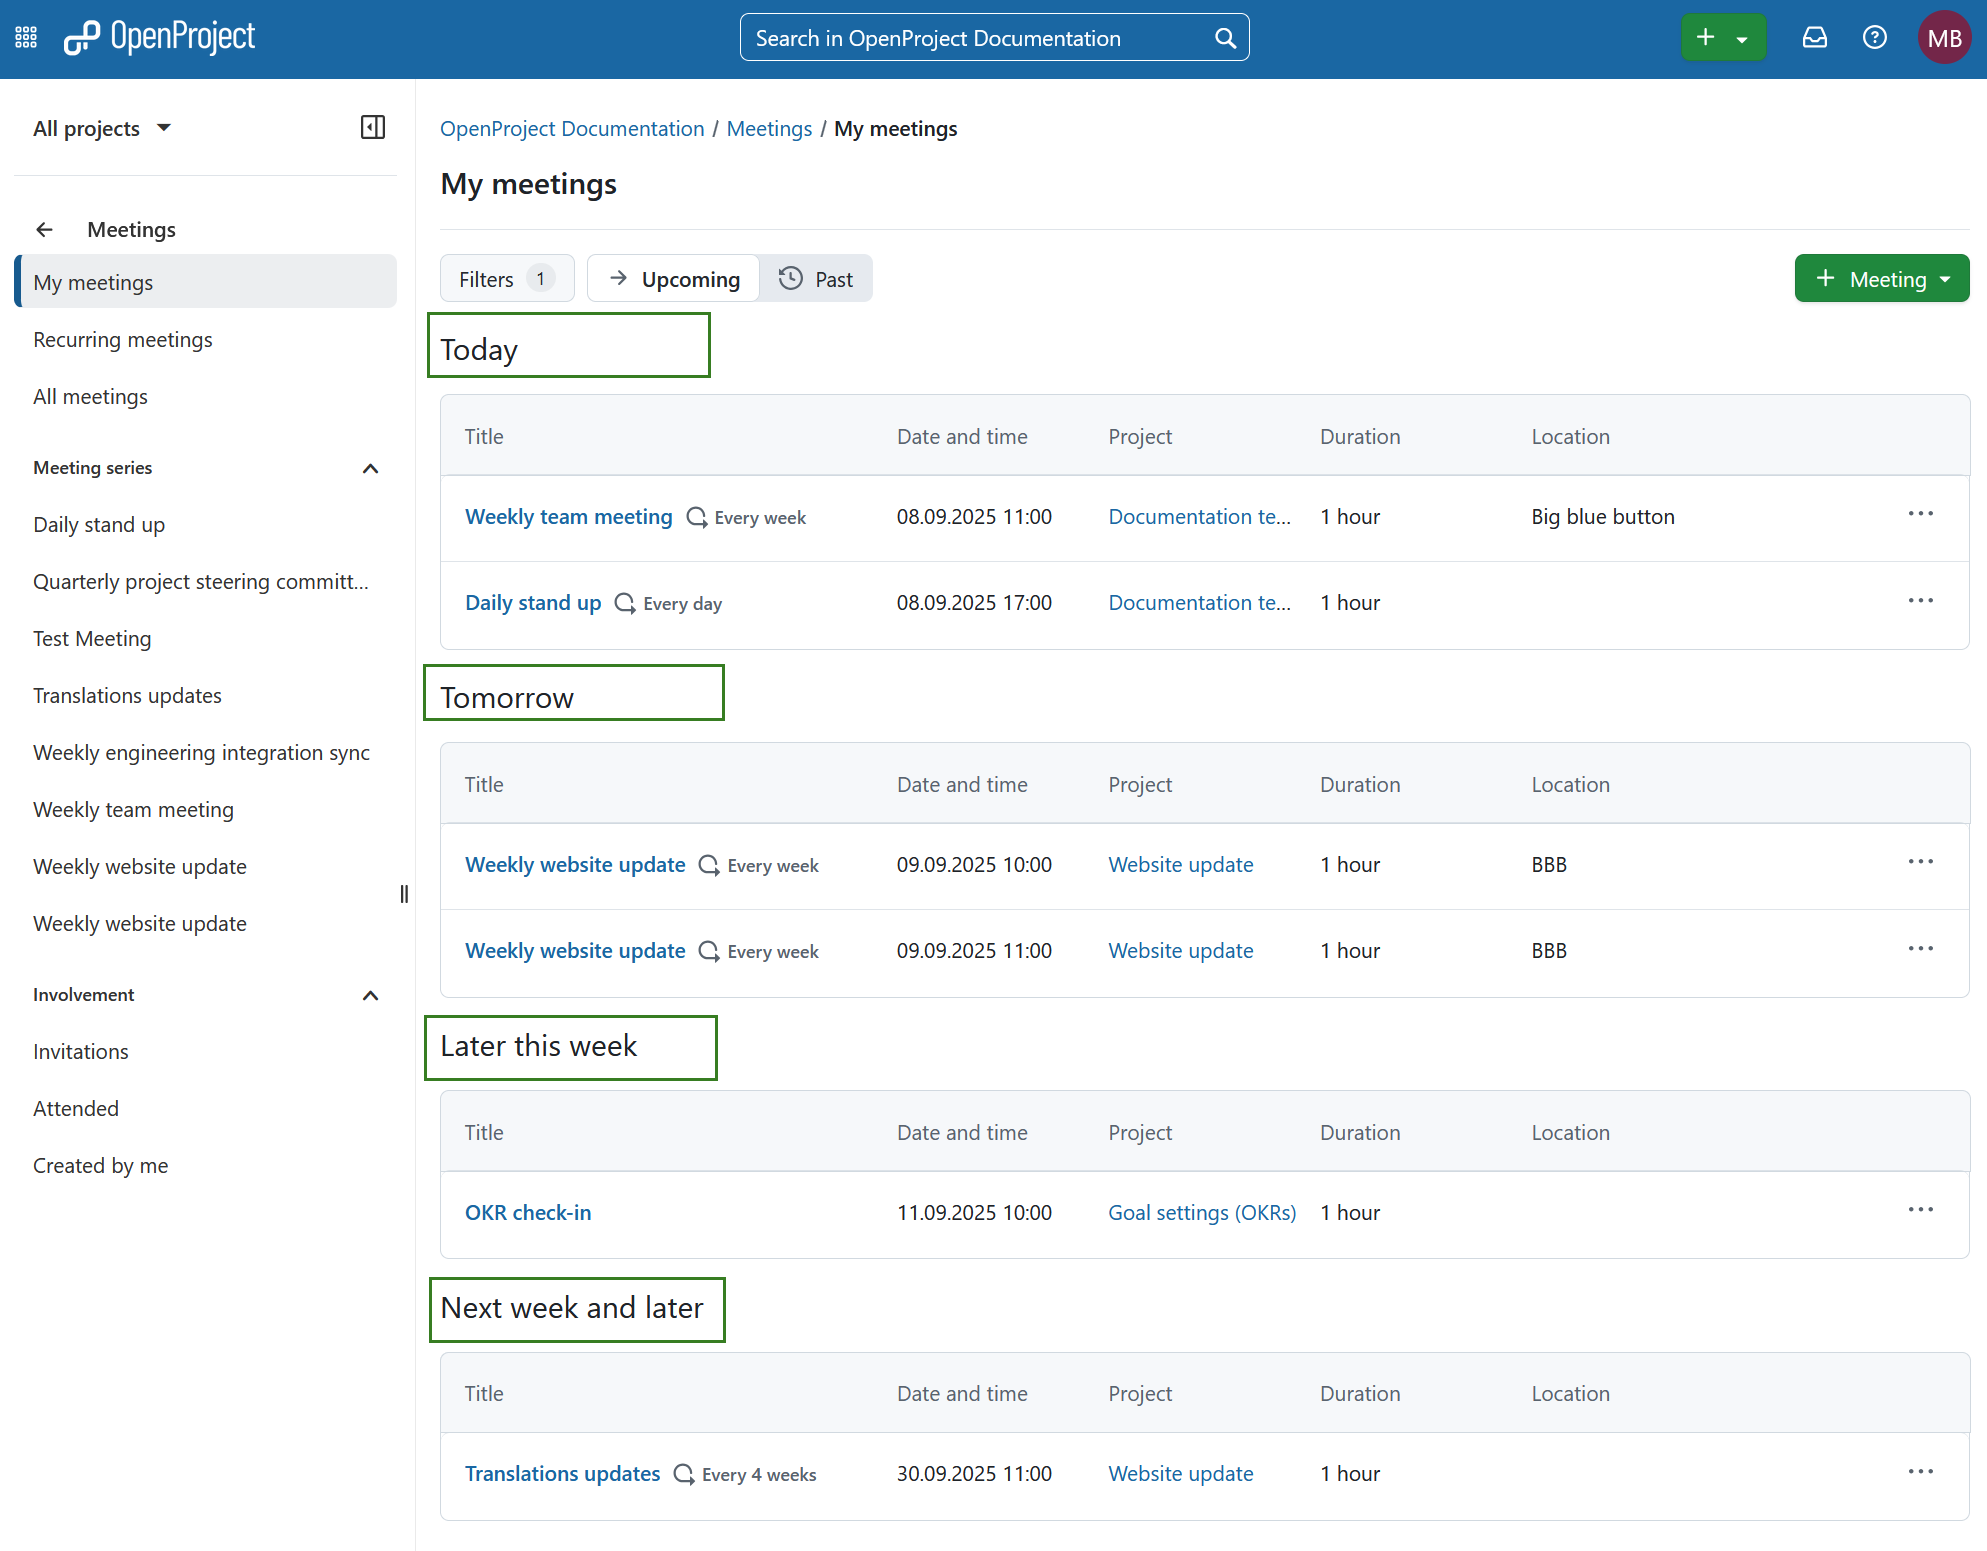Image resolution: width=1987 pixels, height=1551 pixels.
Task: Collapse the Involvement section
Action: point(370,995)
